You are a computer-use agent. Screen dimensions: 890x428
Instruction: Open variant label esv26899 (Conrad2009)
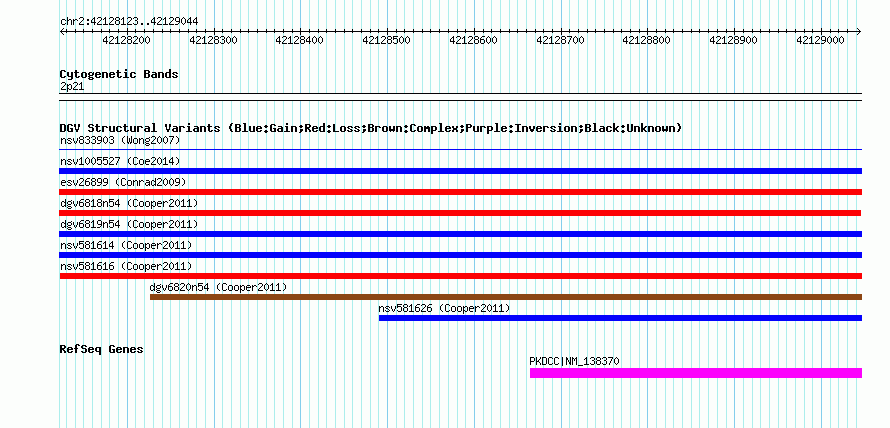[x=123, y=182]
